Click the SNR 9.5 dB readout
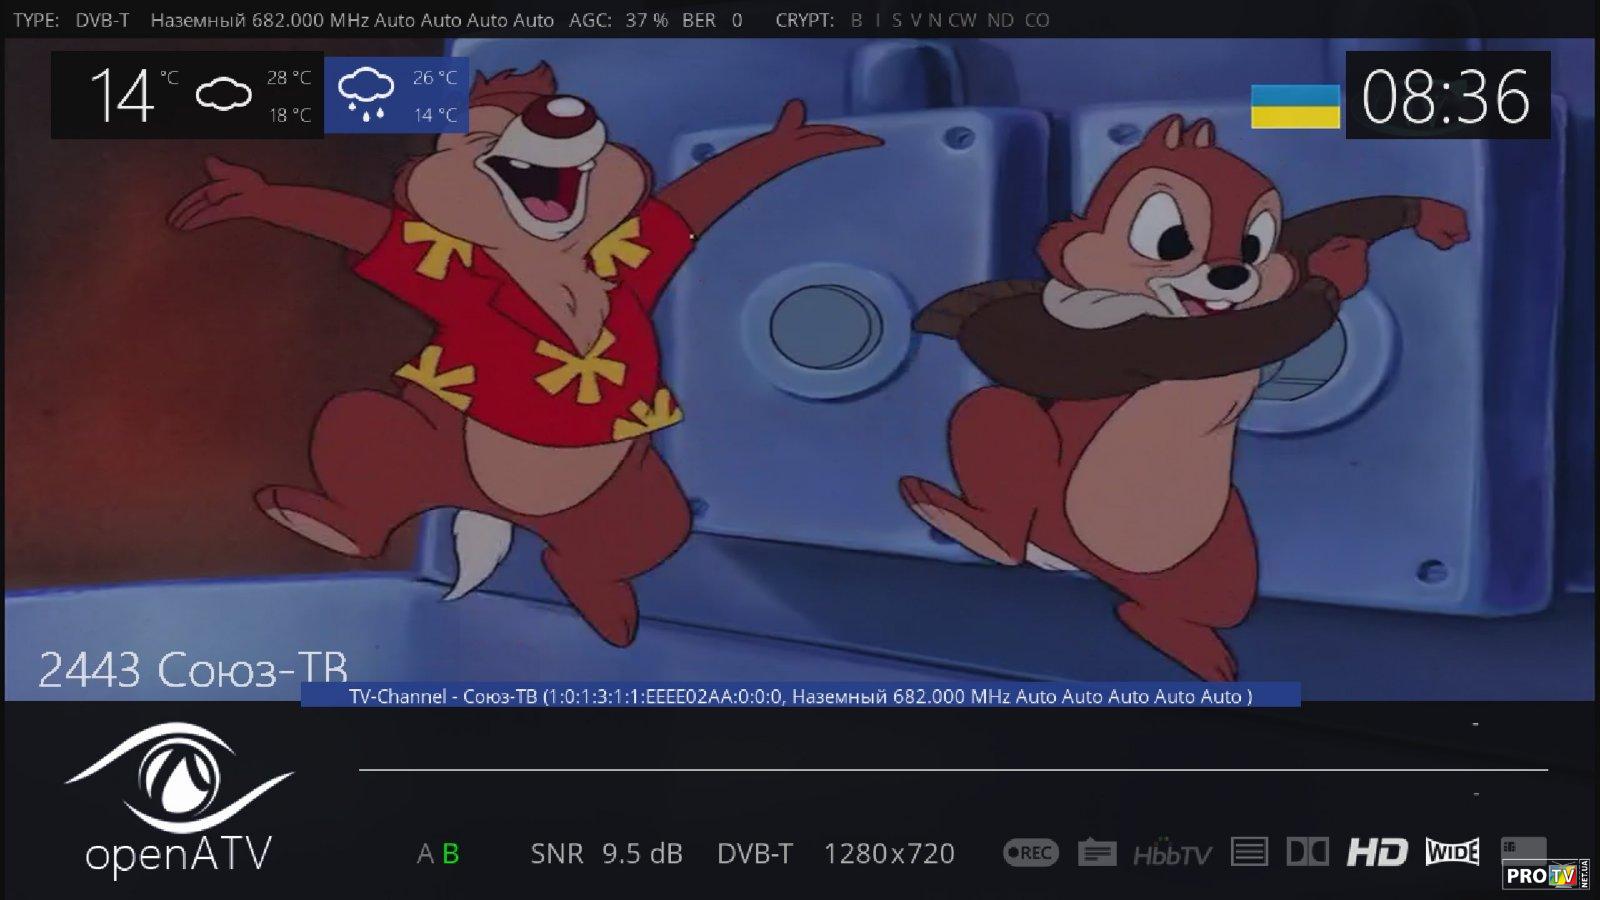This screenshot has height=900, width=1600. [x=606, y=854]
